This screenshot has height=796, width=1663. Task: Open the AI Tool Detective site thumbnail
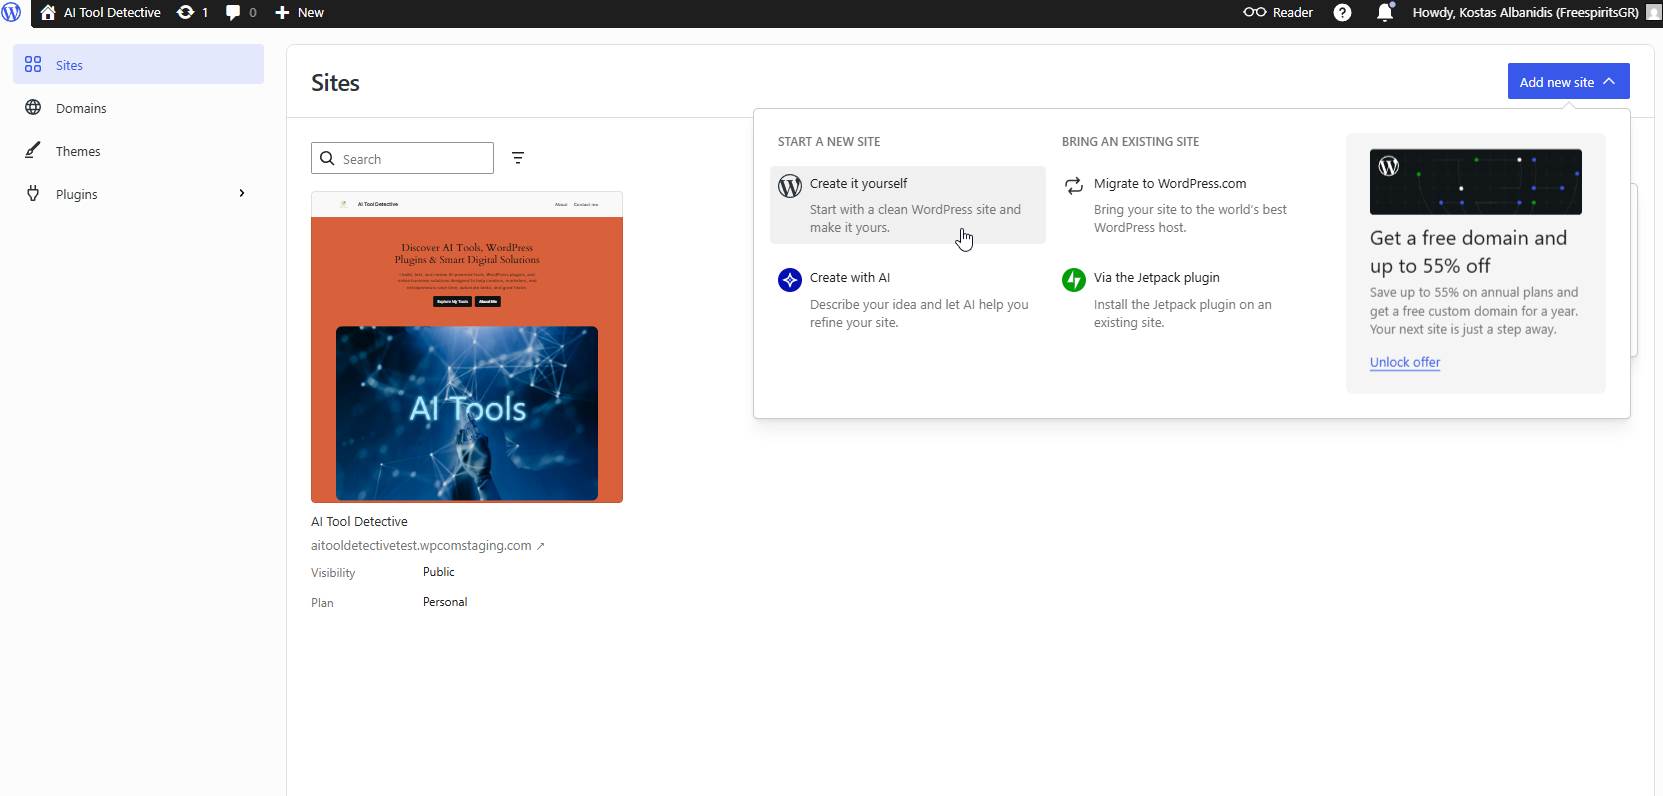coord(467,347)
